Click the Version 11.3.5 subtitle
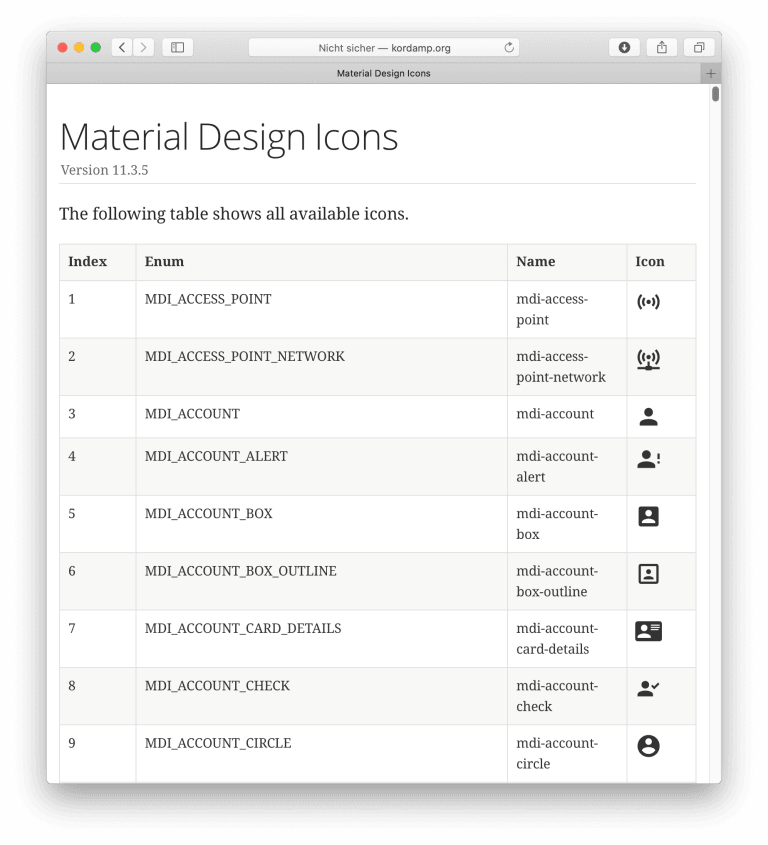Viewport: 768px width, 845px height. pos(104,170)
